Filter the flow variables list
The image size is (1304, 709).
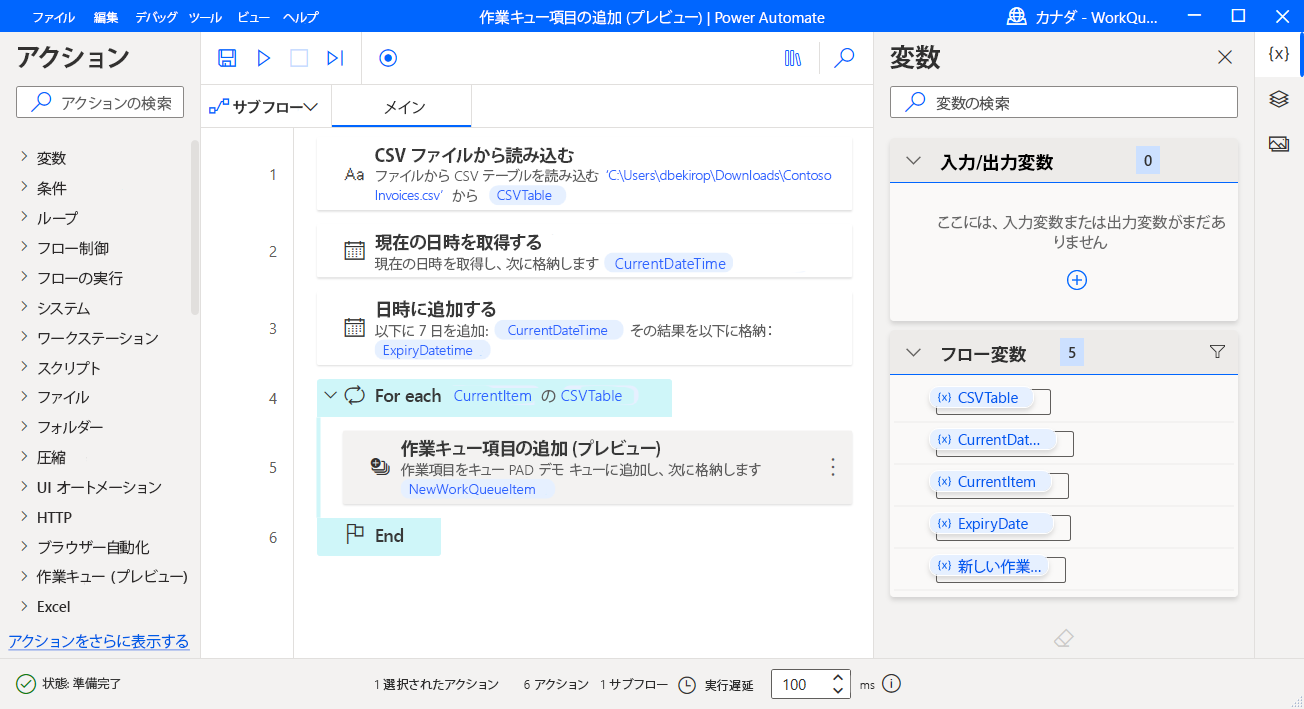(1217, 351)
